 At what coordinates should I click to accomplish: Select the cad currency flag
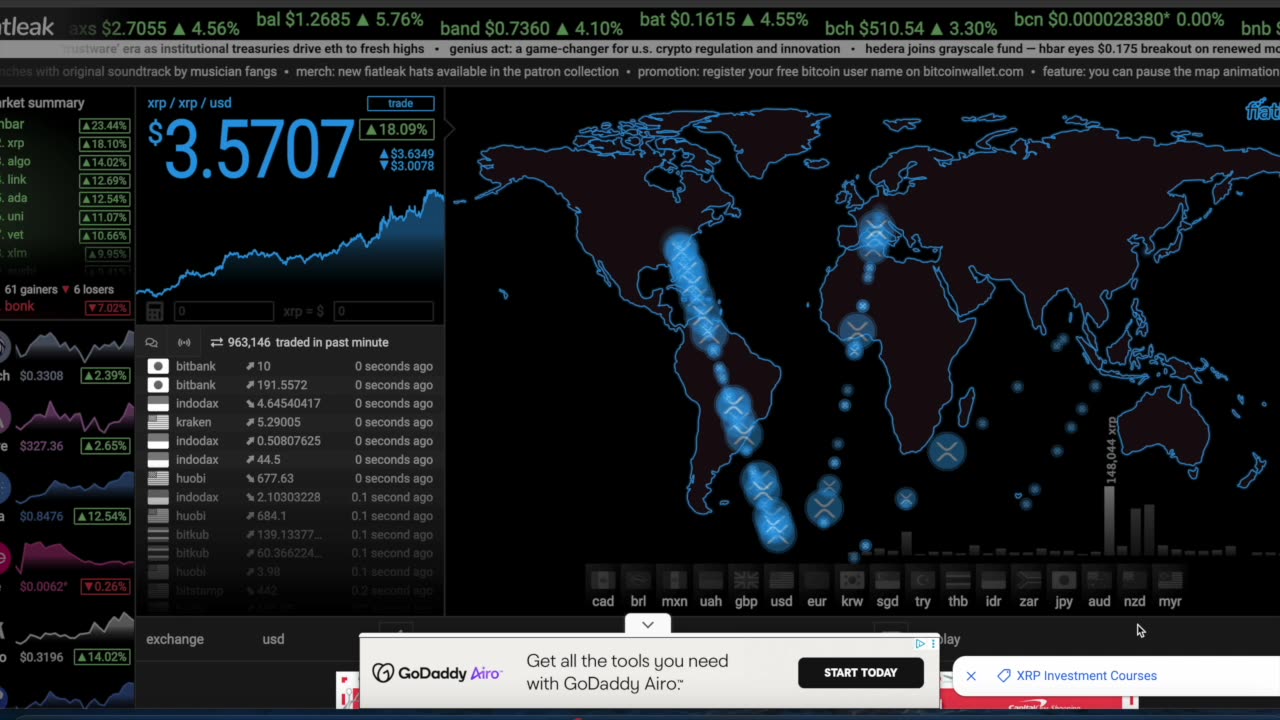pos(602,580)
